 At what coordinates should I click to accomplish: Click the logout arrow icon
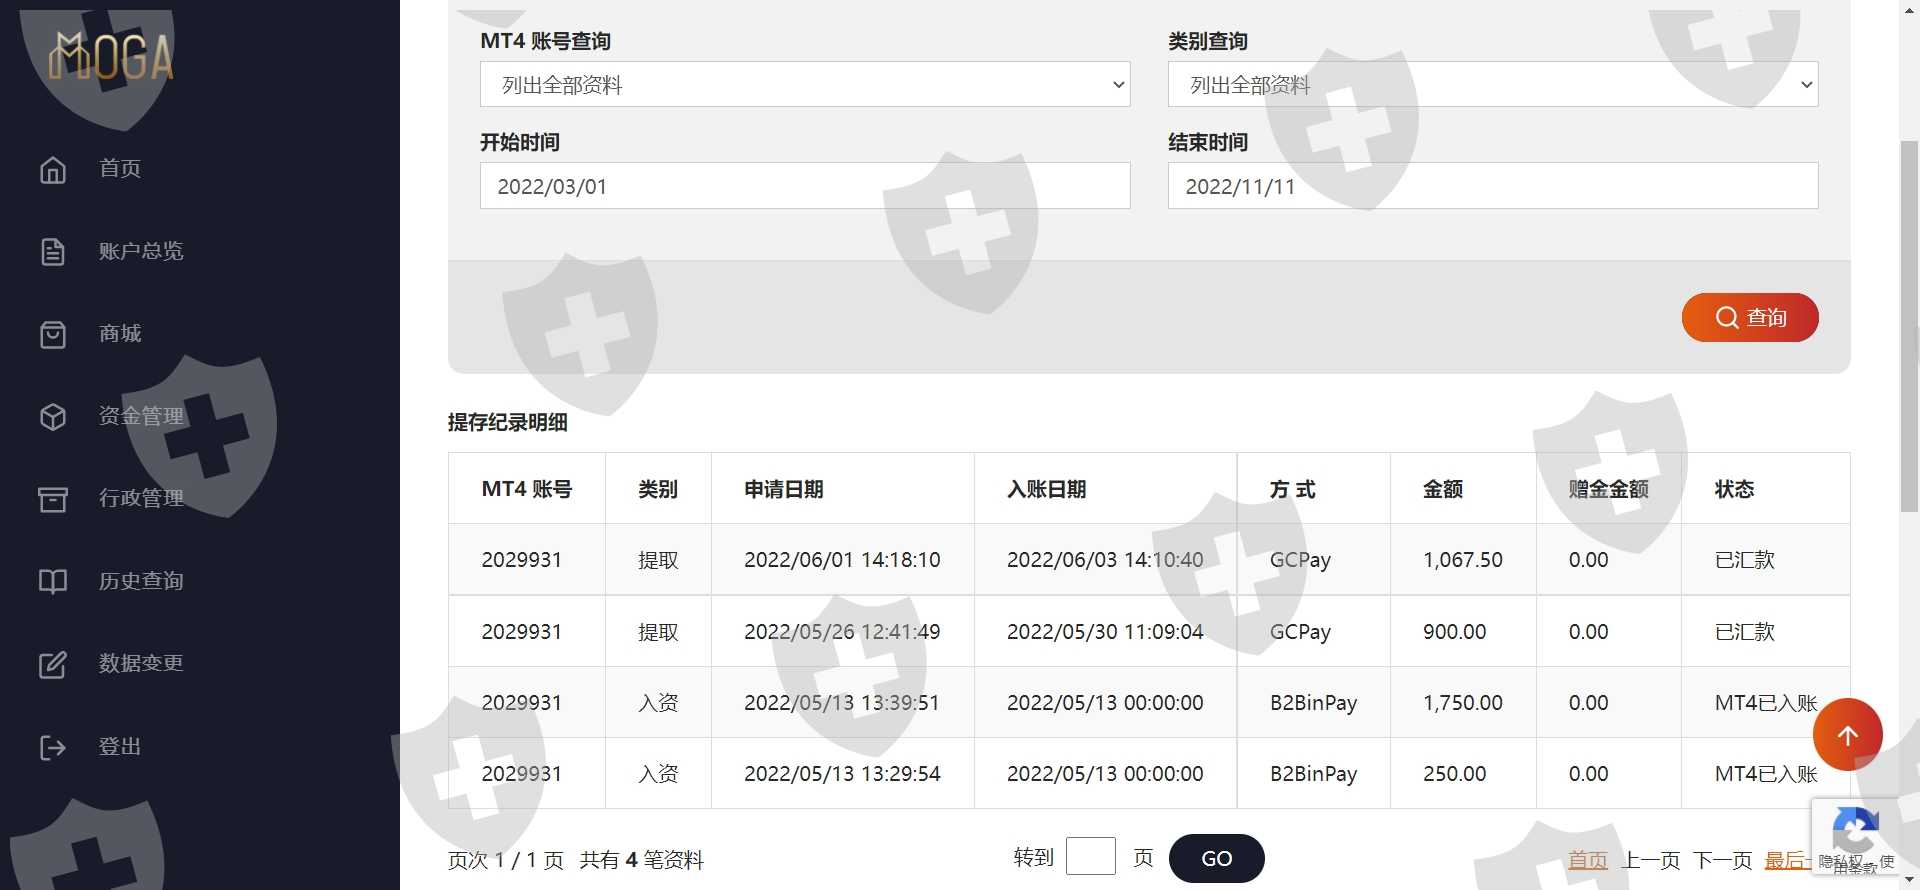pos(53,747)
